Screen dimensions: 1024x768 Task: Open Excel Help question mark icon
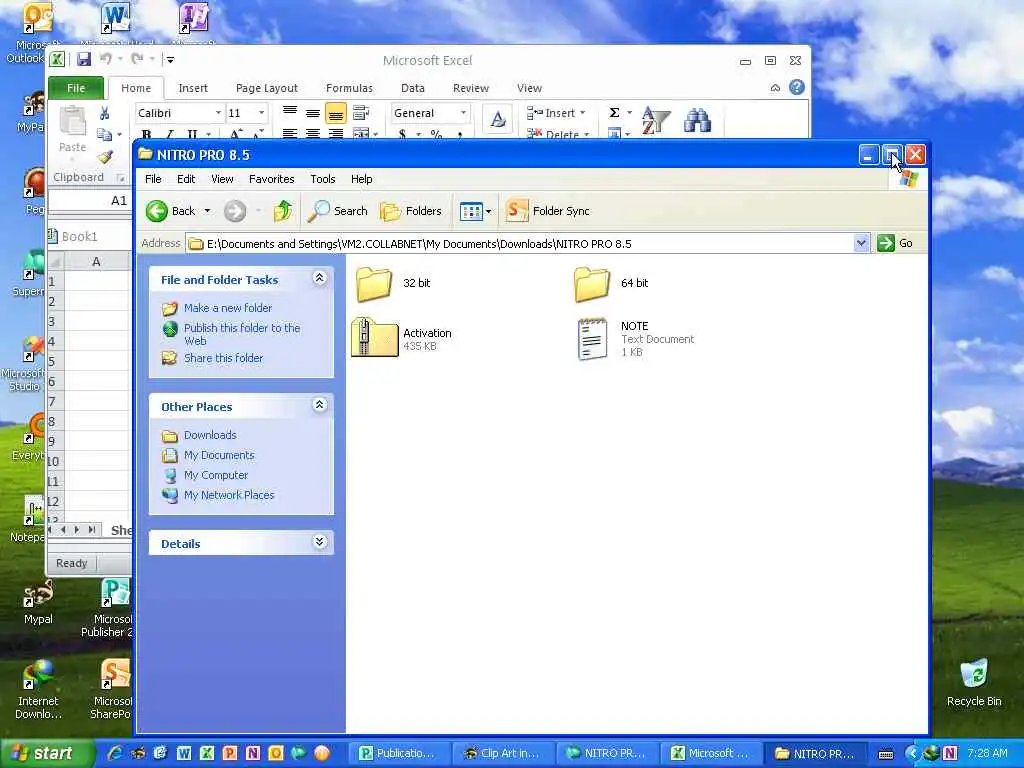pos(797,88)
